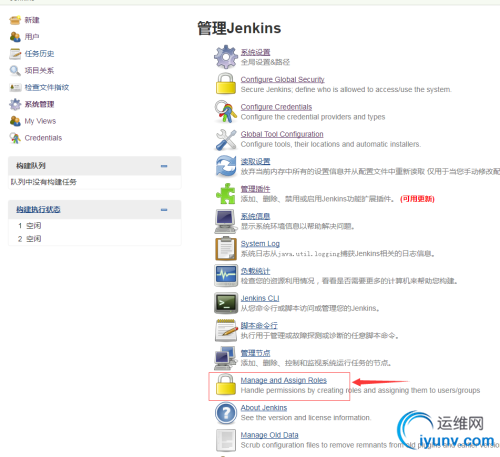Click the wrench icon for Global Tool Configuration
The image size is (500, 457).
226,139
